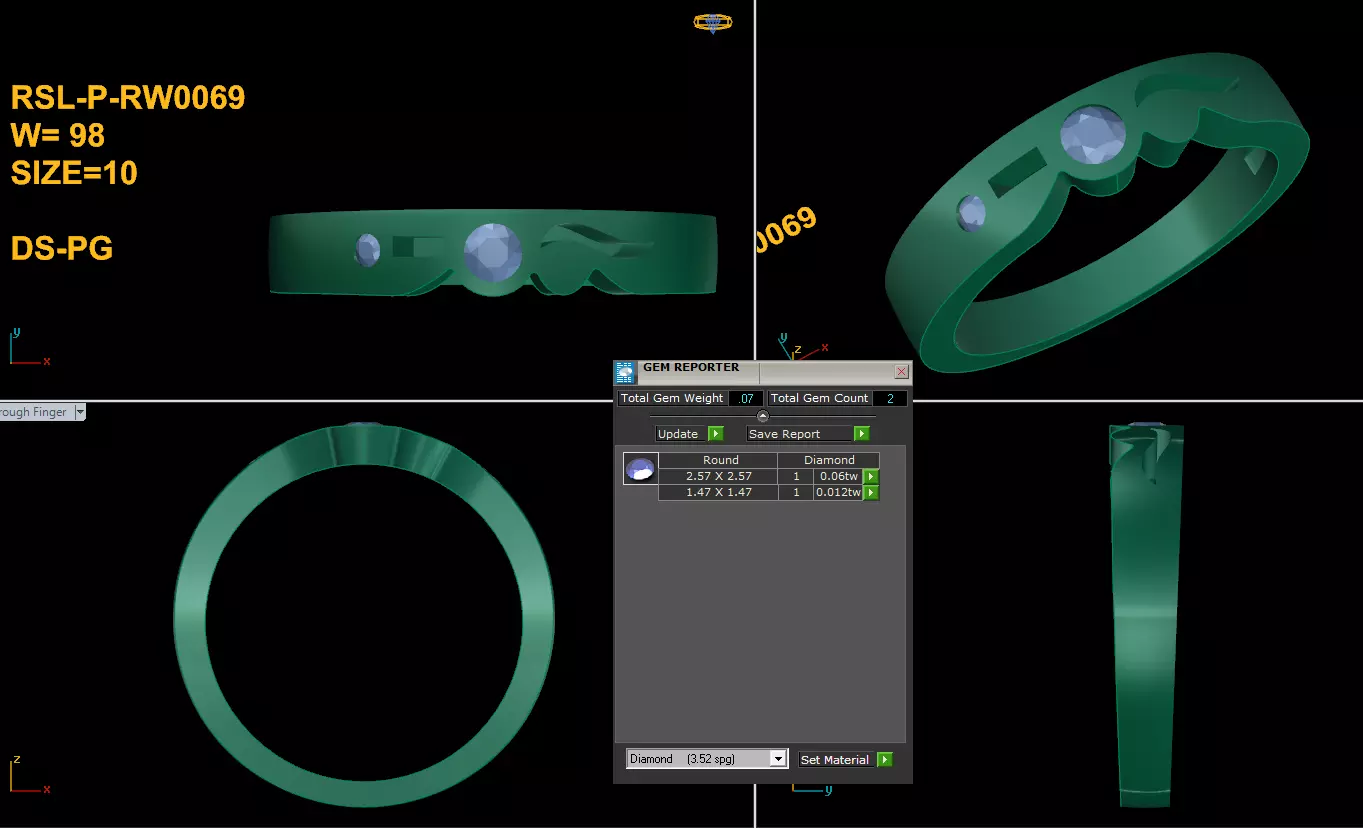Screen dimensions: 1363x828
Task: Open the Through Finger viewport dropdown arrow
Action: point(79,412)
